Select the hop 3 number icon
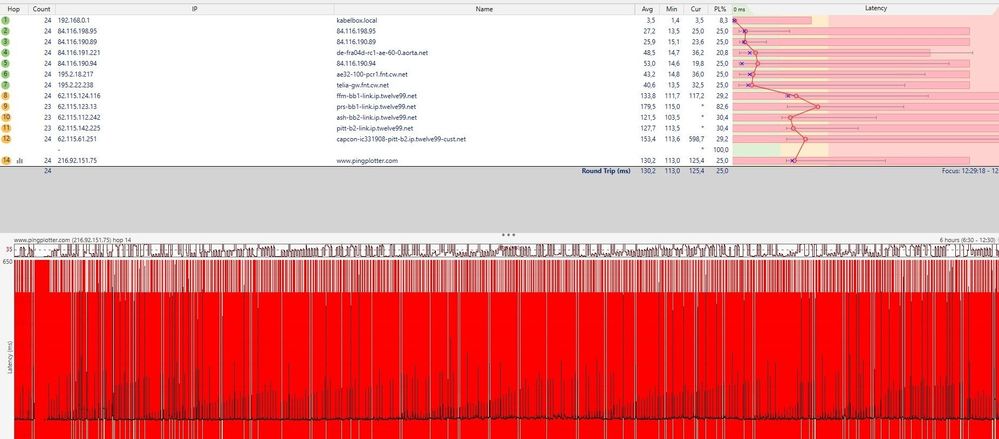 (6, 42)
